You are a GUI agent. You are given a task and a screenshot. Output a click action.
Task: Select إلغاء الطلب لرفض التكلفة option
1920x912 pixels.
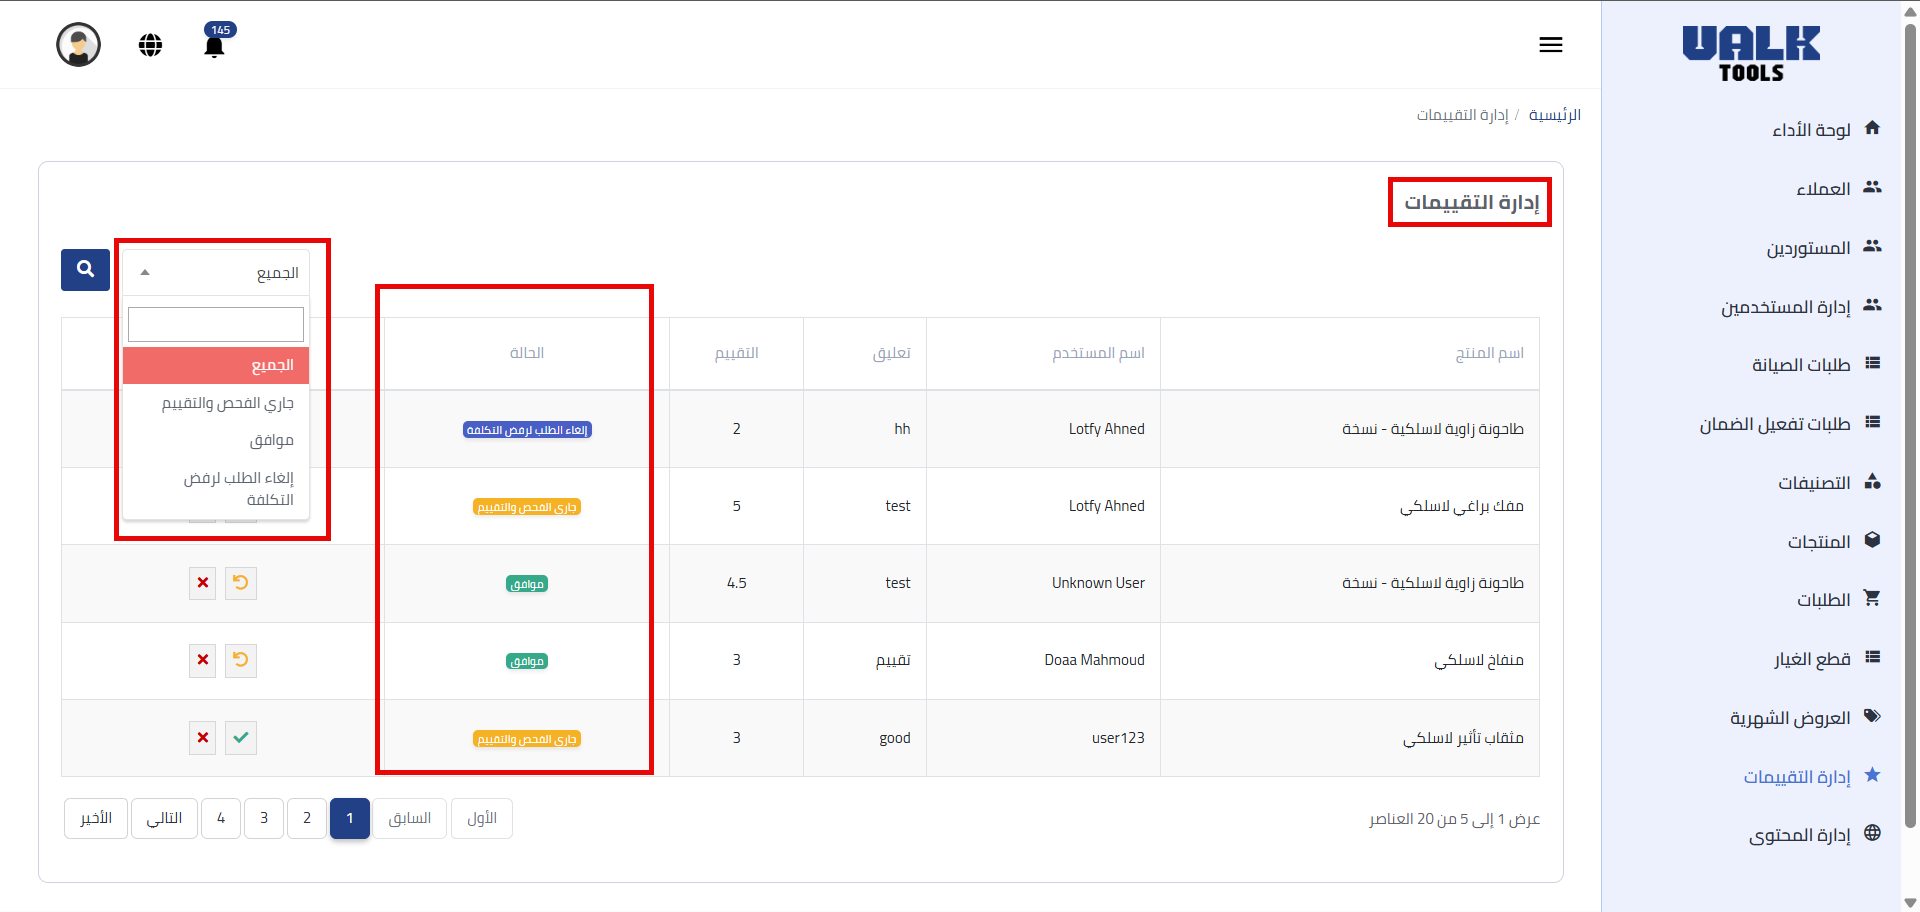pyautogui.click(x=238, y=489)
